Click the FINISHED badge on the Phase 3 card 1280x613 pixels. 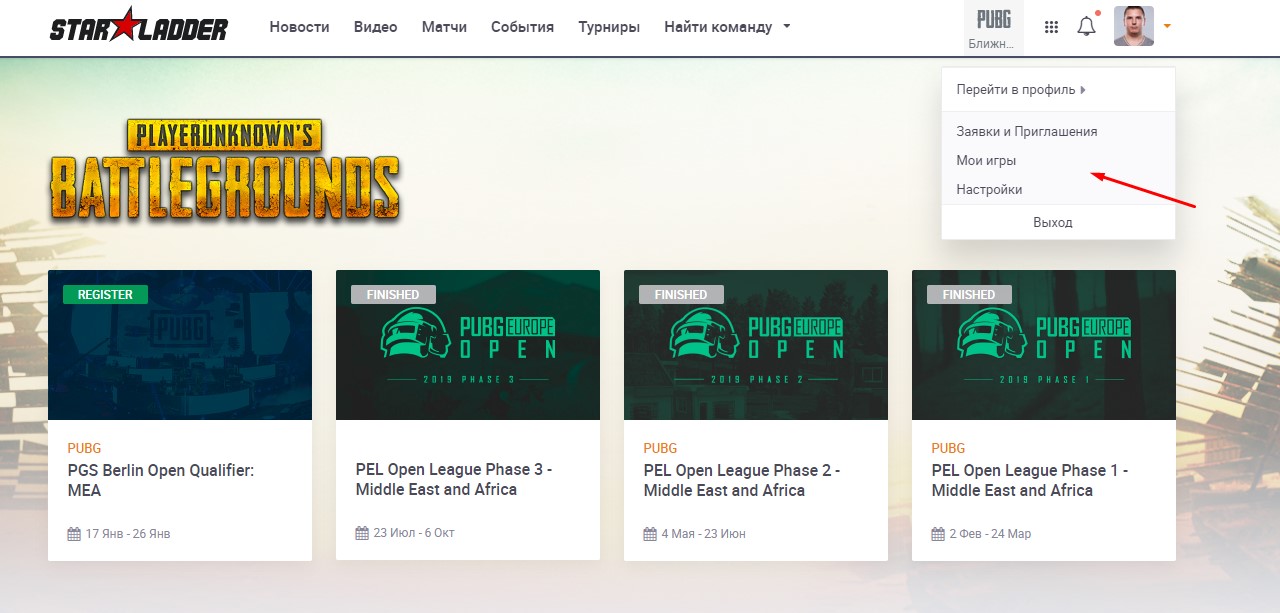point(393,294)
